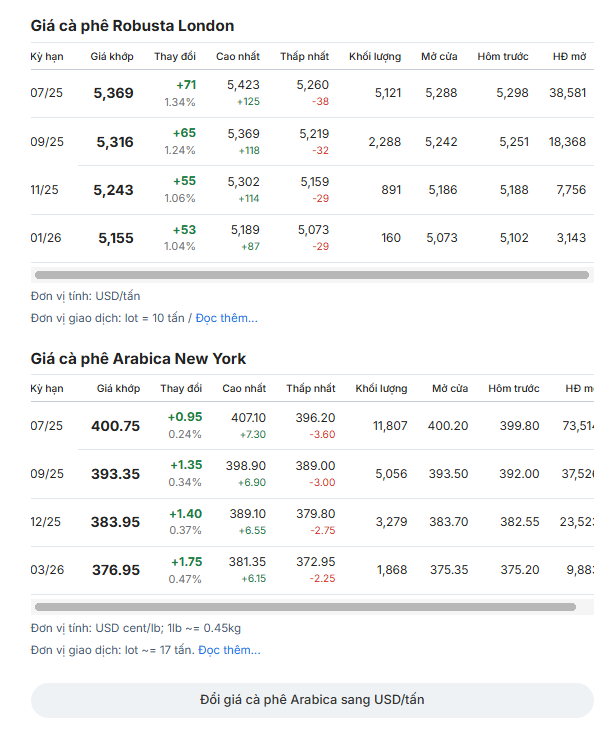Click 'Giá cà phê Robusta London' heading
The image size is (610, 735).
click(132, 26)
